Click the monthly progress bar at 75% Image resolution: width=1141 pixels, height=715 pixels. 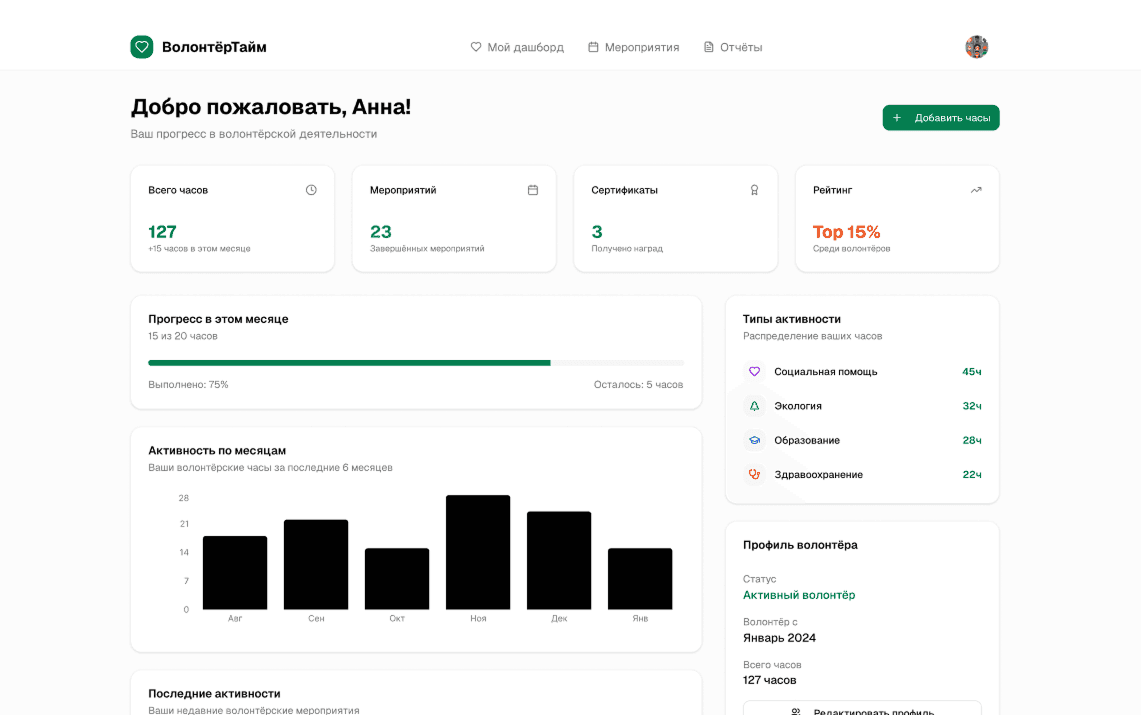coord(417,362)
